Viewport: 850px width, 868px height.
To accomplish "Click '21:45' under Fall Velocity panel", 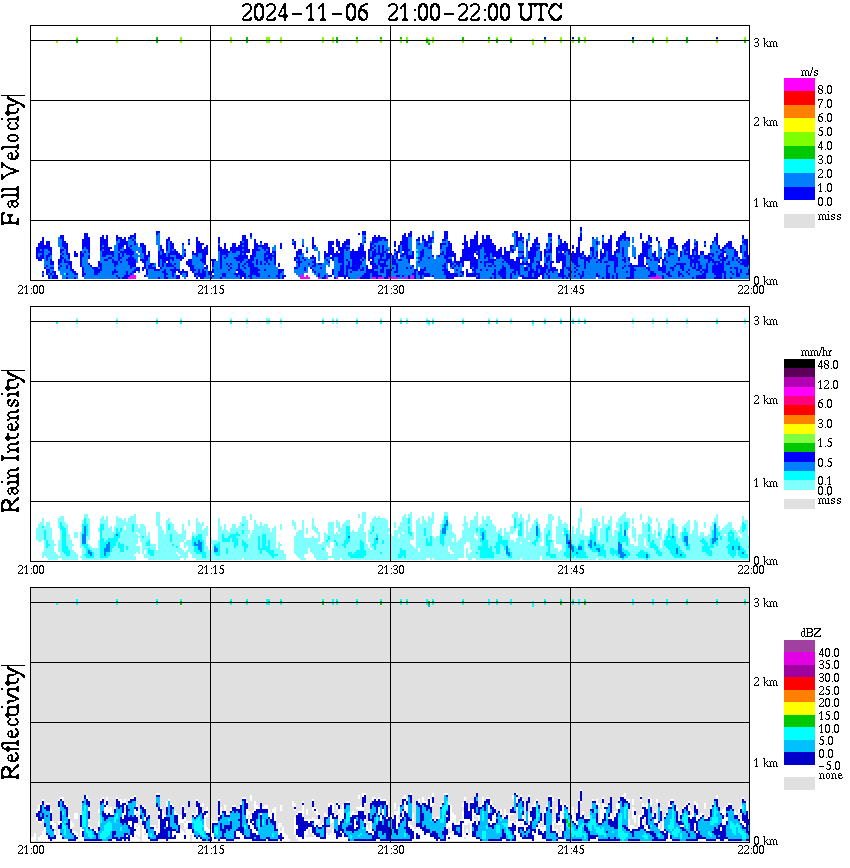I will click(x=571, y=290).
